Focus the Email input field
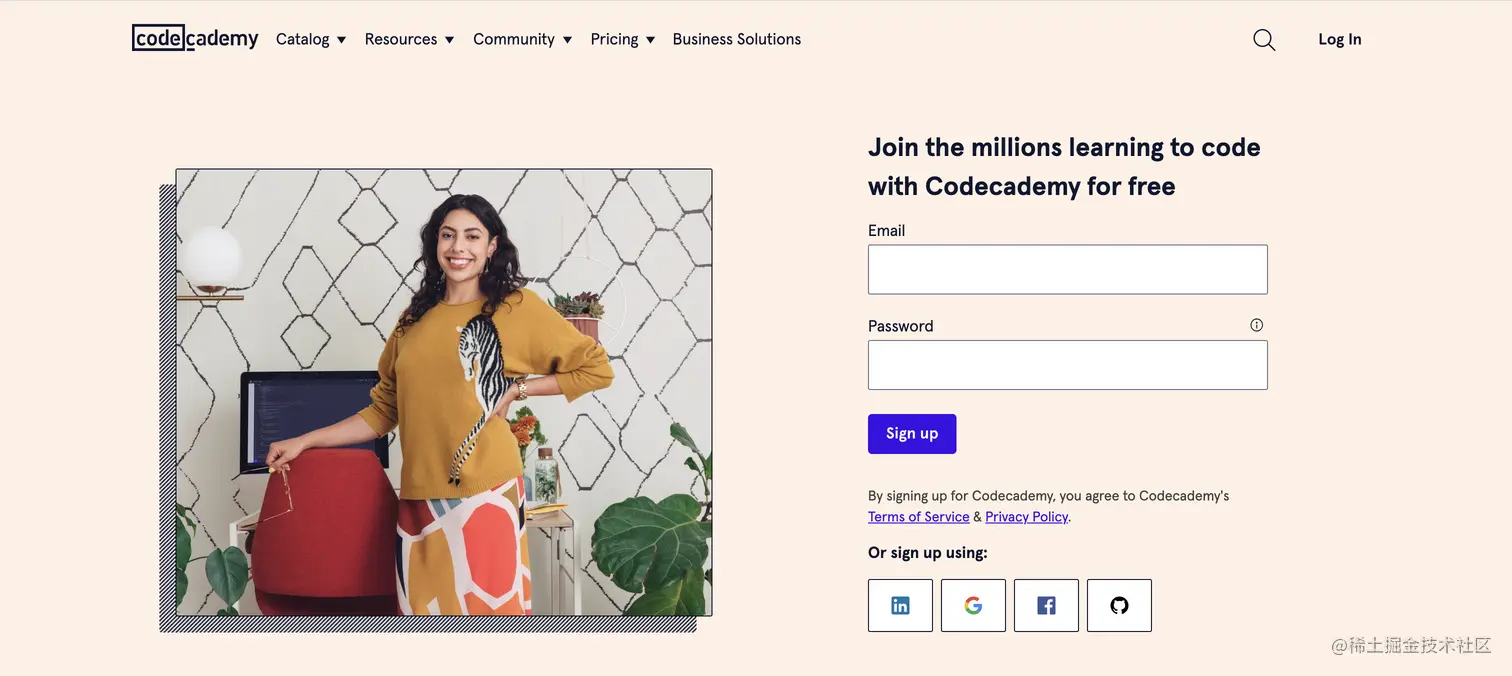1512x676 pixels. click(1067, 269)
